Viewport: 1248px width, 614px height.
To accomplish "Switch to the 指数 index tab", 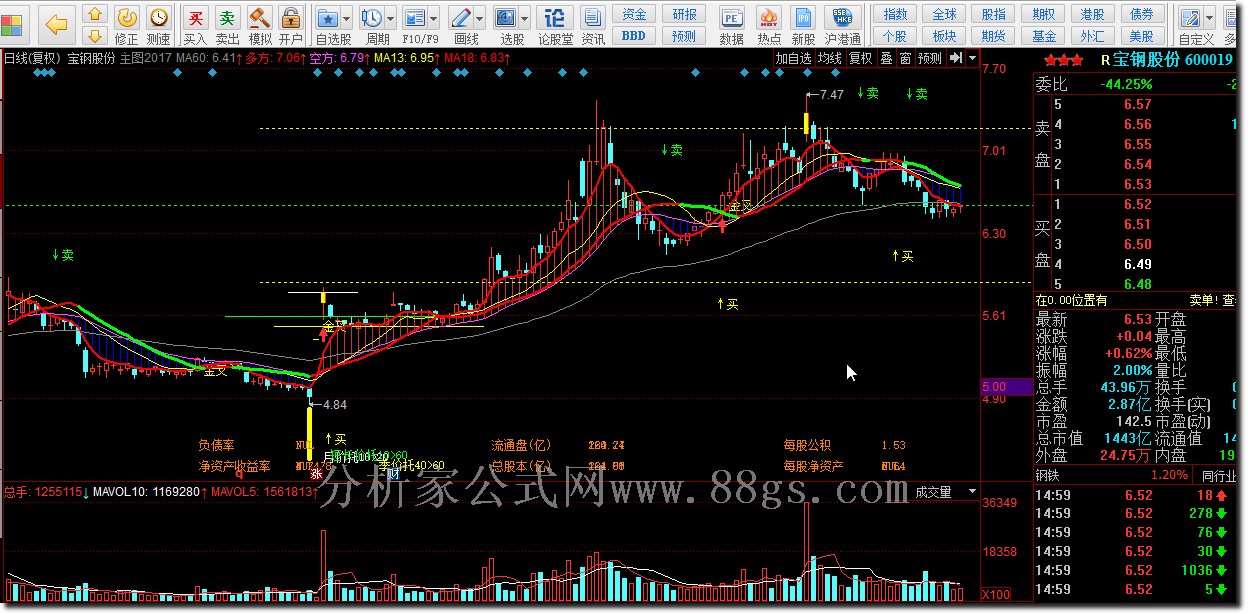I will (895, 14).
